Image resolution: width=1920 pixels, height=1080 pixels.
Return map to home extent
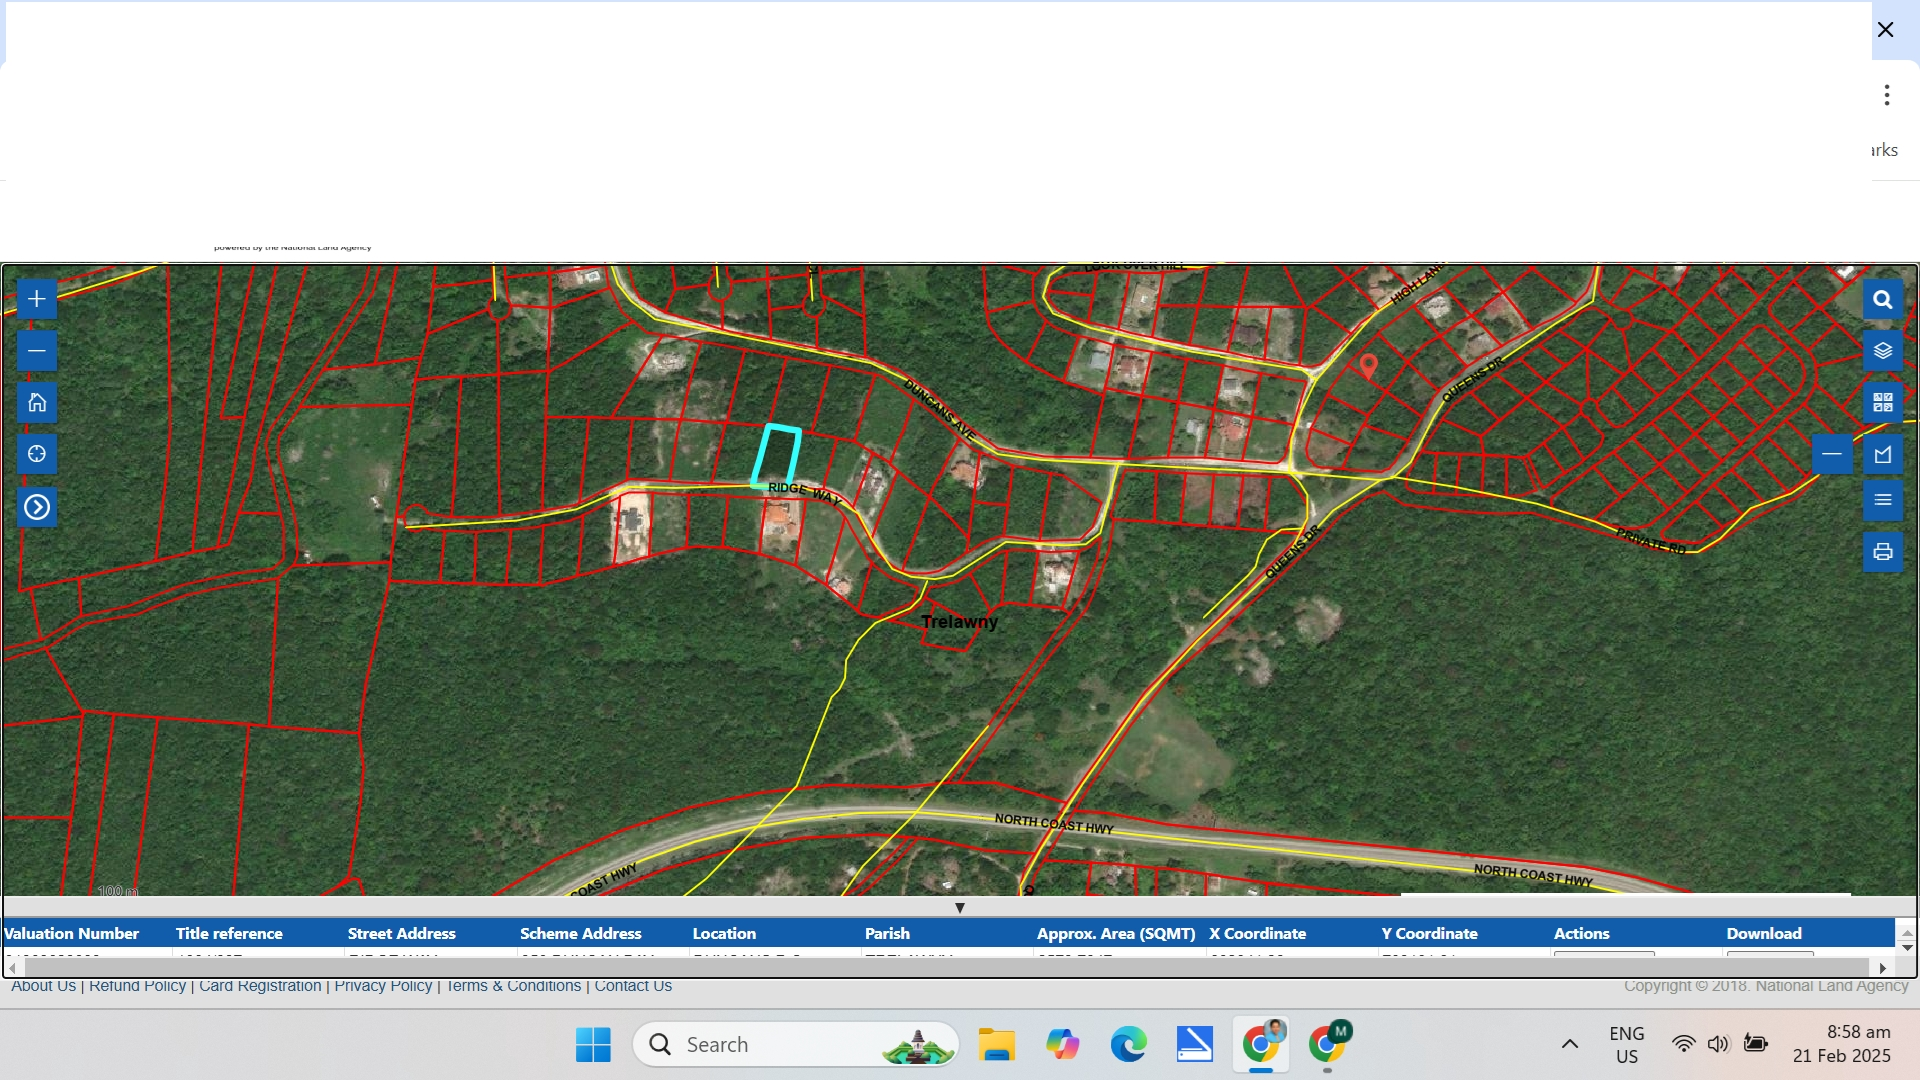click(x=37, y=403)
